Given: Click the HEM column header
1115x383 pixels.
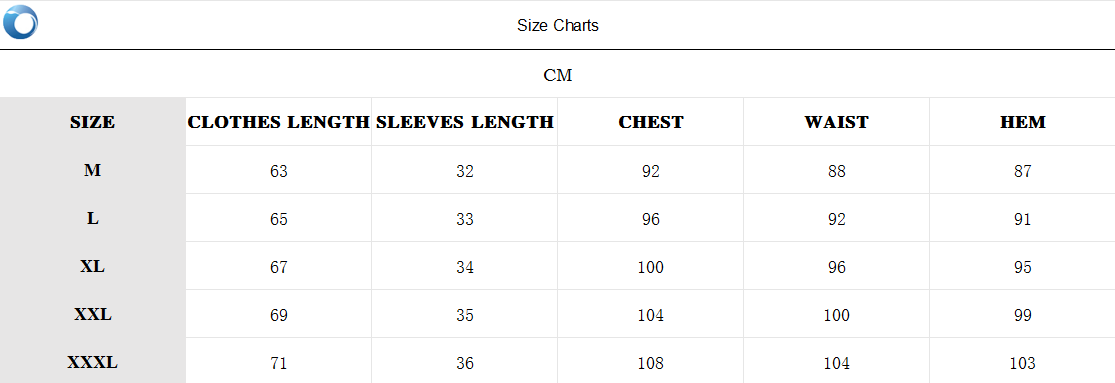Looking at the screenshot, I should 1023,122.
